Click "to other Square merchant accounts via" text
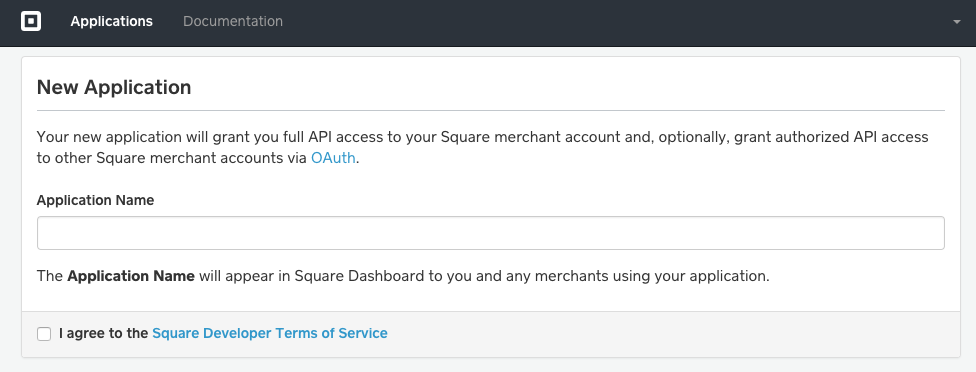Viewport: 976px width, 372px height. click(172, 158)
